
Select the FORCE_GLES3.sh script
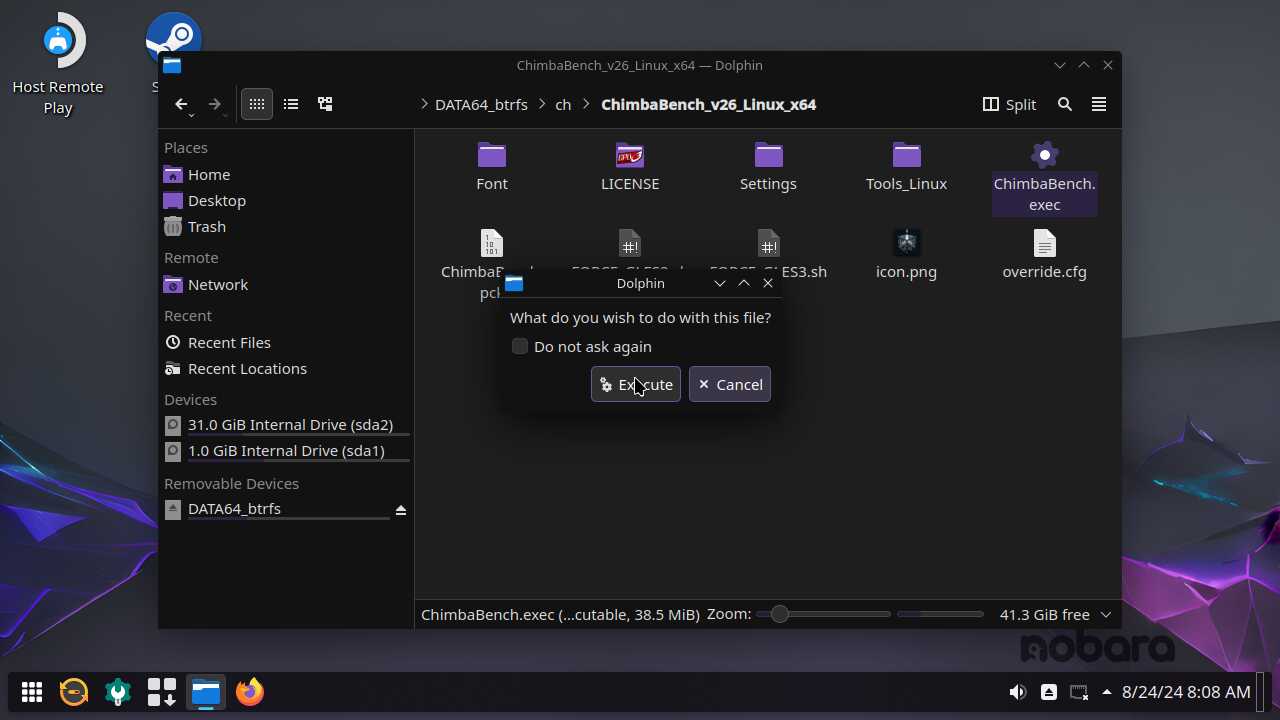click(768, 254)
